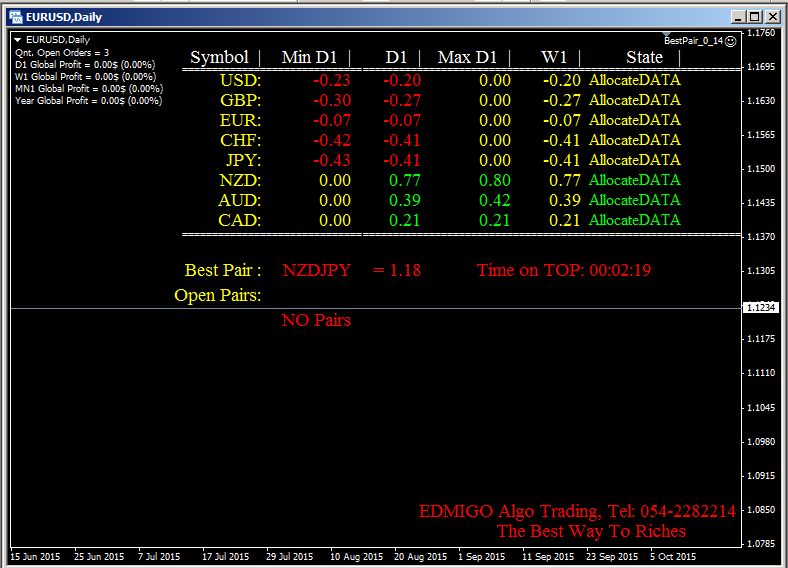
Task: Click the W1 column header
Action: pos(554,57)
